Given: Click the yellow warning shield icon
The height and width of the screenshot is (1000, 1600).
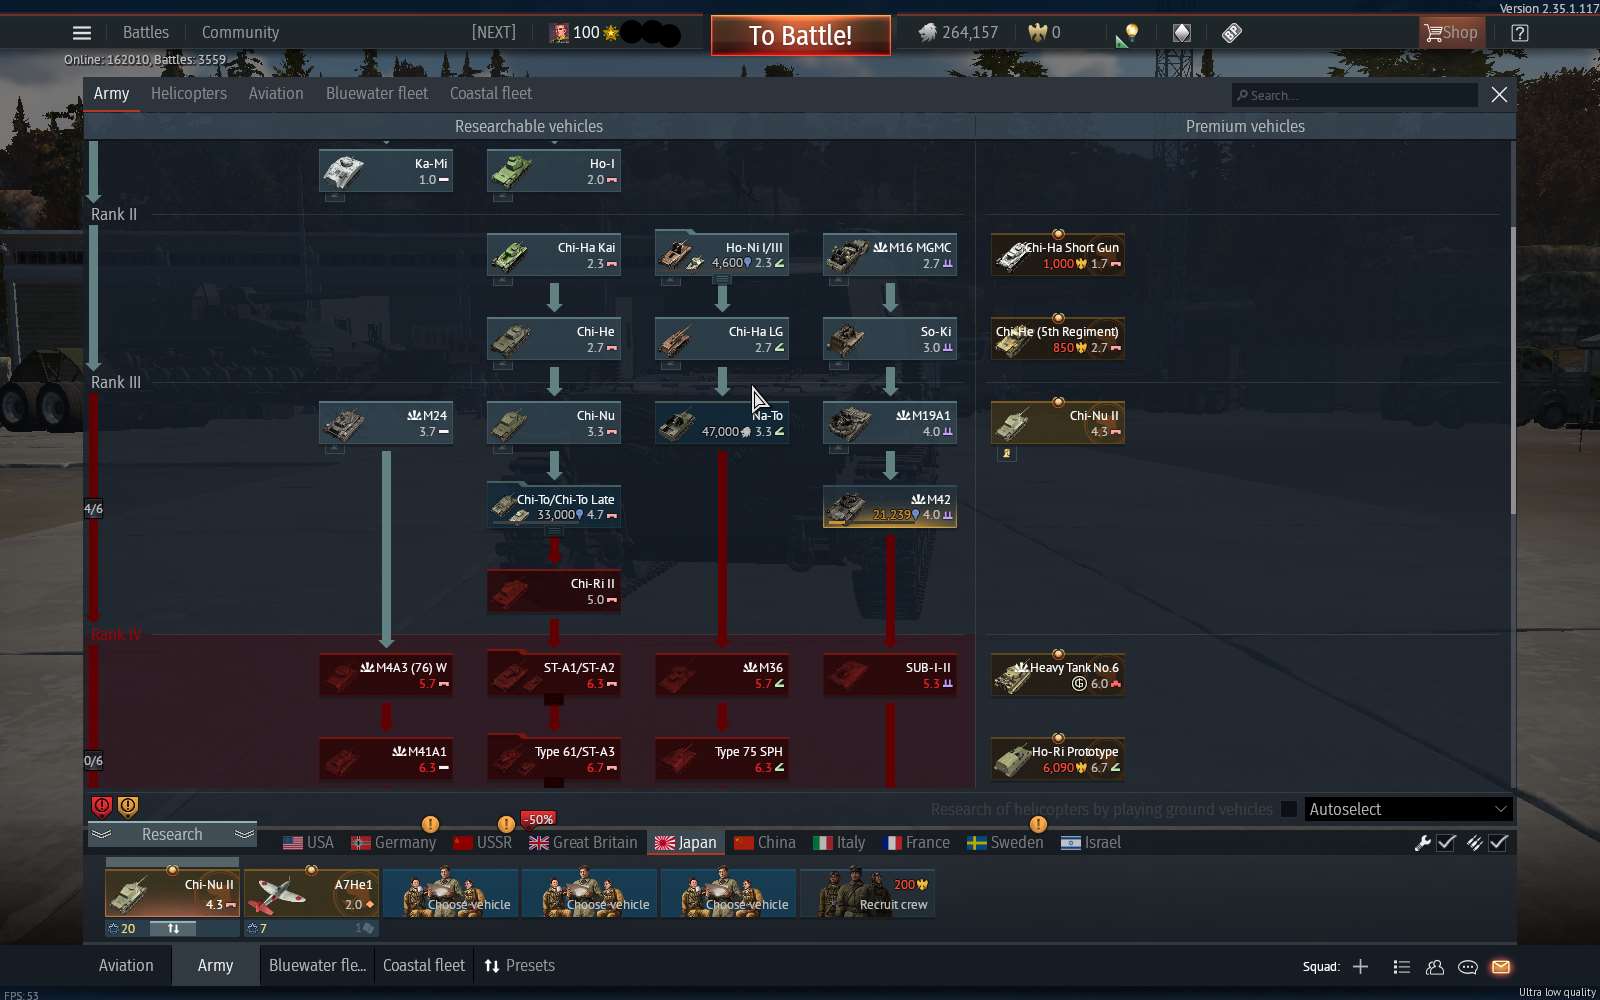Looking at the screenshot, I should (128, 806).
